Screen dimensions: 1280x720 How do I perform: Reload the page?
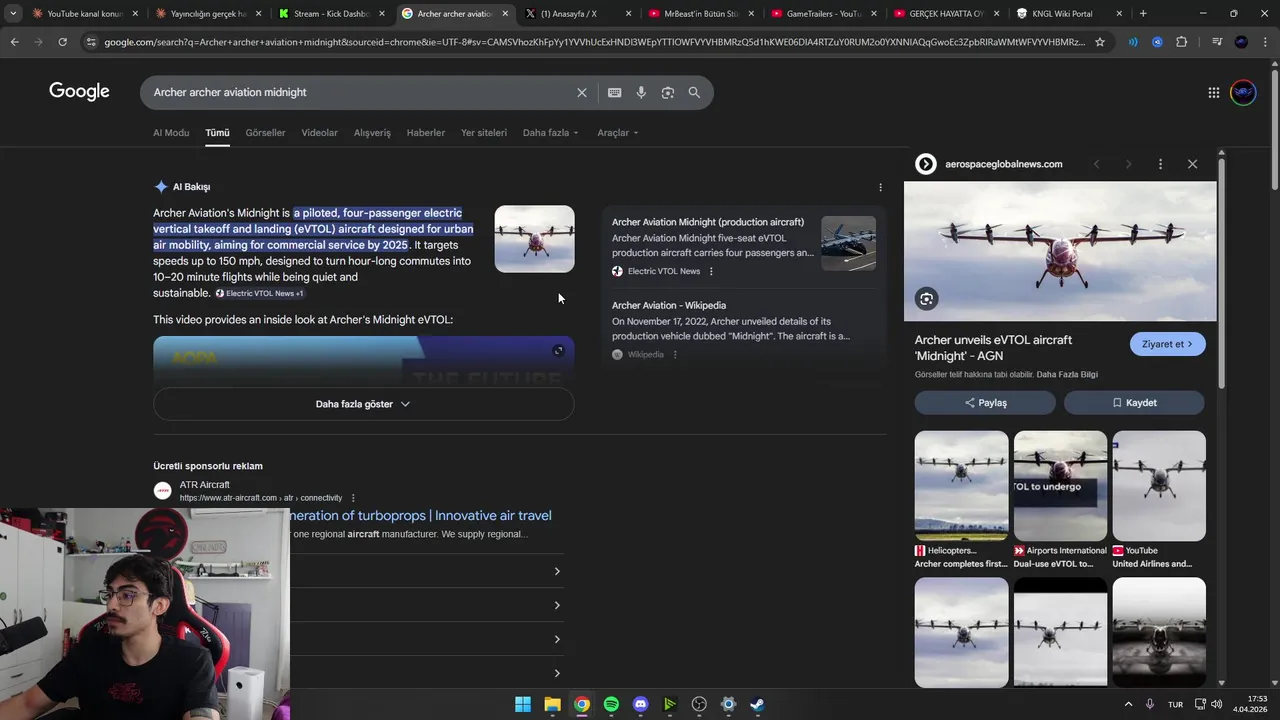coord(62,42)
